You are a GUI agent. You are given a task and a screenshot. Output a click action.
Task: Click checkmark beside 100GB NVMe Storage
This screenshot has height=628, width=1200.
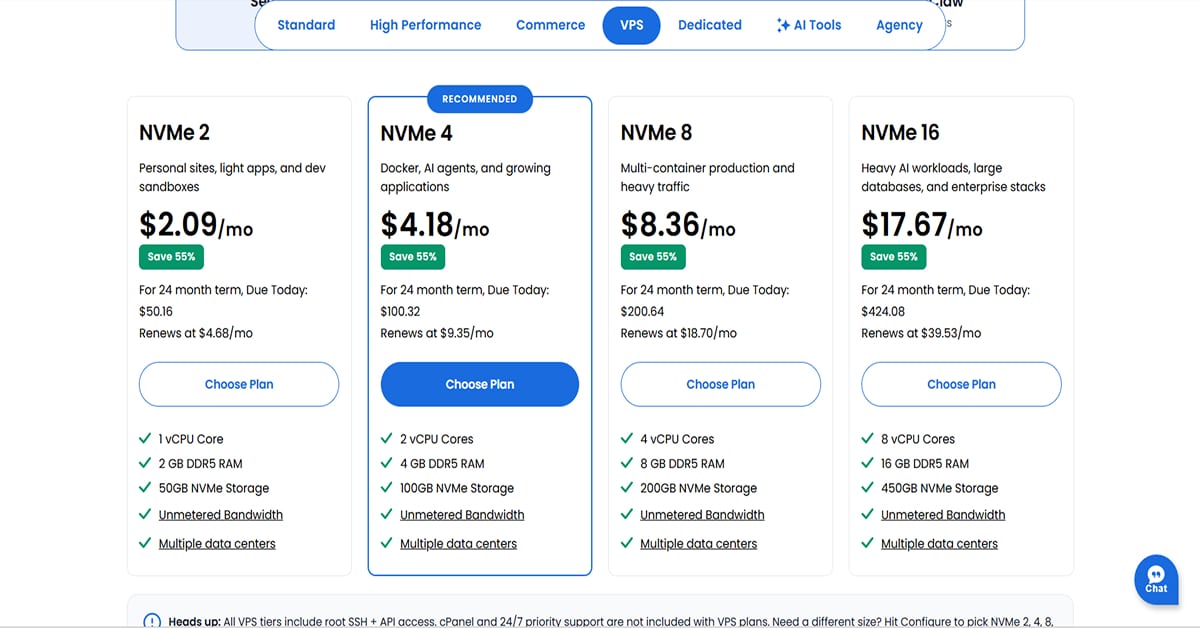(387, 488)
